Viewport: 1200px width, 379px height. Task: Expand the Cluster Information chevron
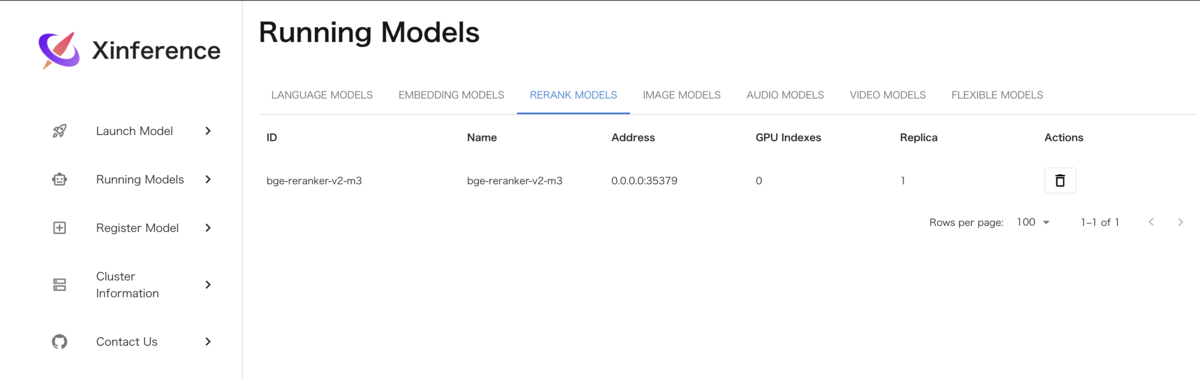click(x=208, y=285)
